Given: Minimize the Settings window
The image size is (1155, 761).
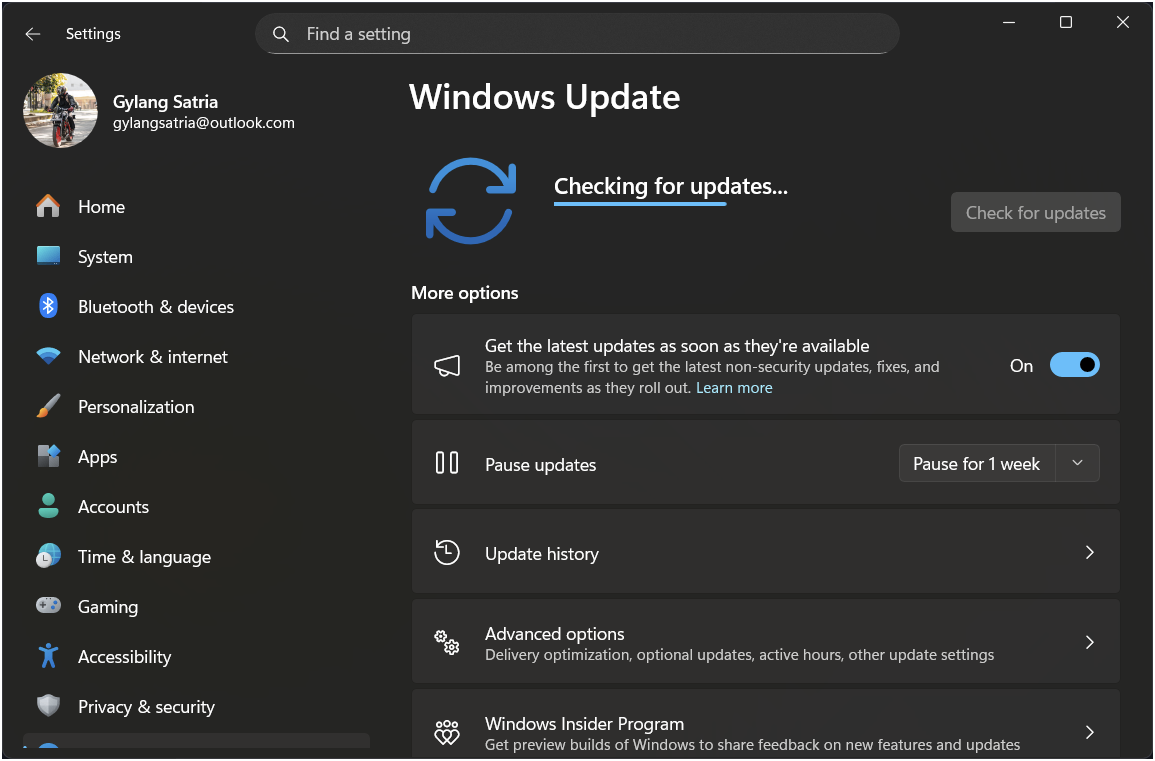Looking at the screenshot, I should [1009, 22].
